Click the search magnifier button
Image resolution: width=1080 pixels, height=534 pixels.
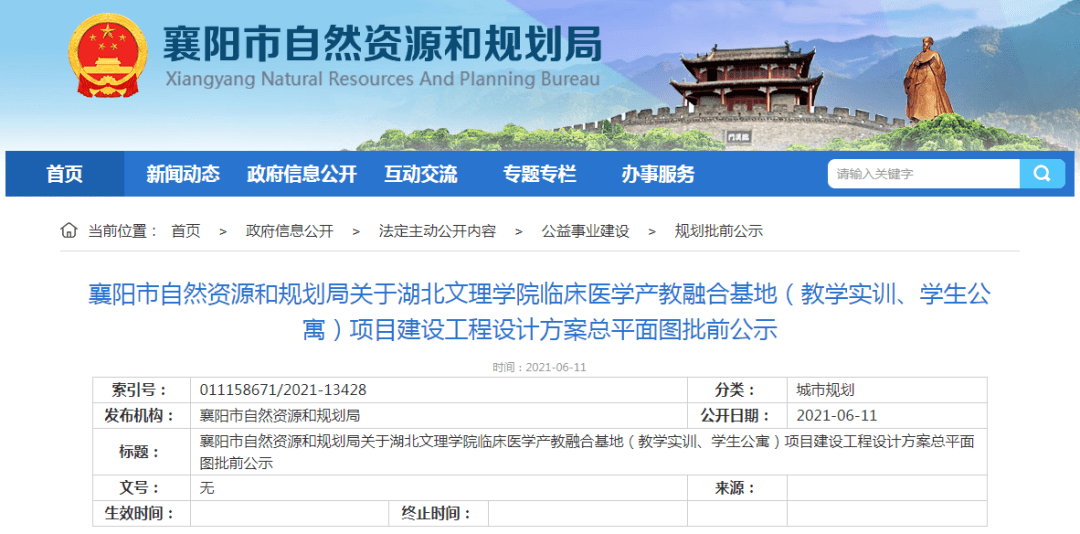(x=1042, y=174)
